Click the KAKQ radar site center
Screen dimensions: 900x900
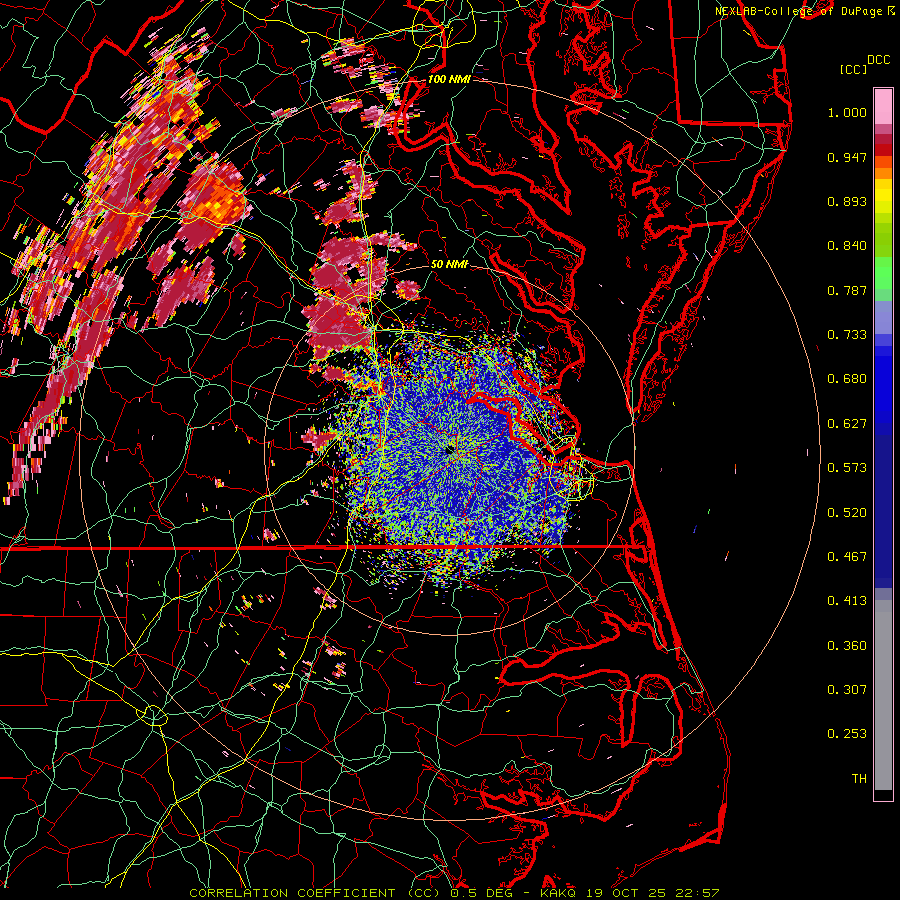click(x=449, y=452)
